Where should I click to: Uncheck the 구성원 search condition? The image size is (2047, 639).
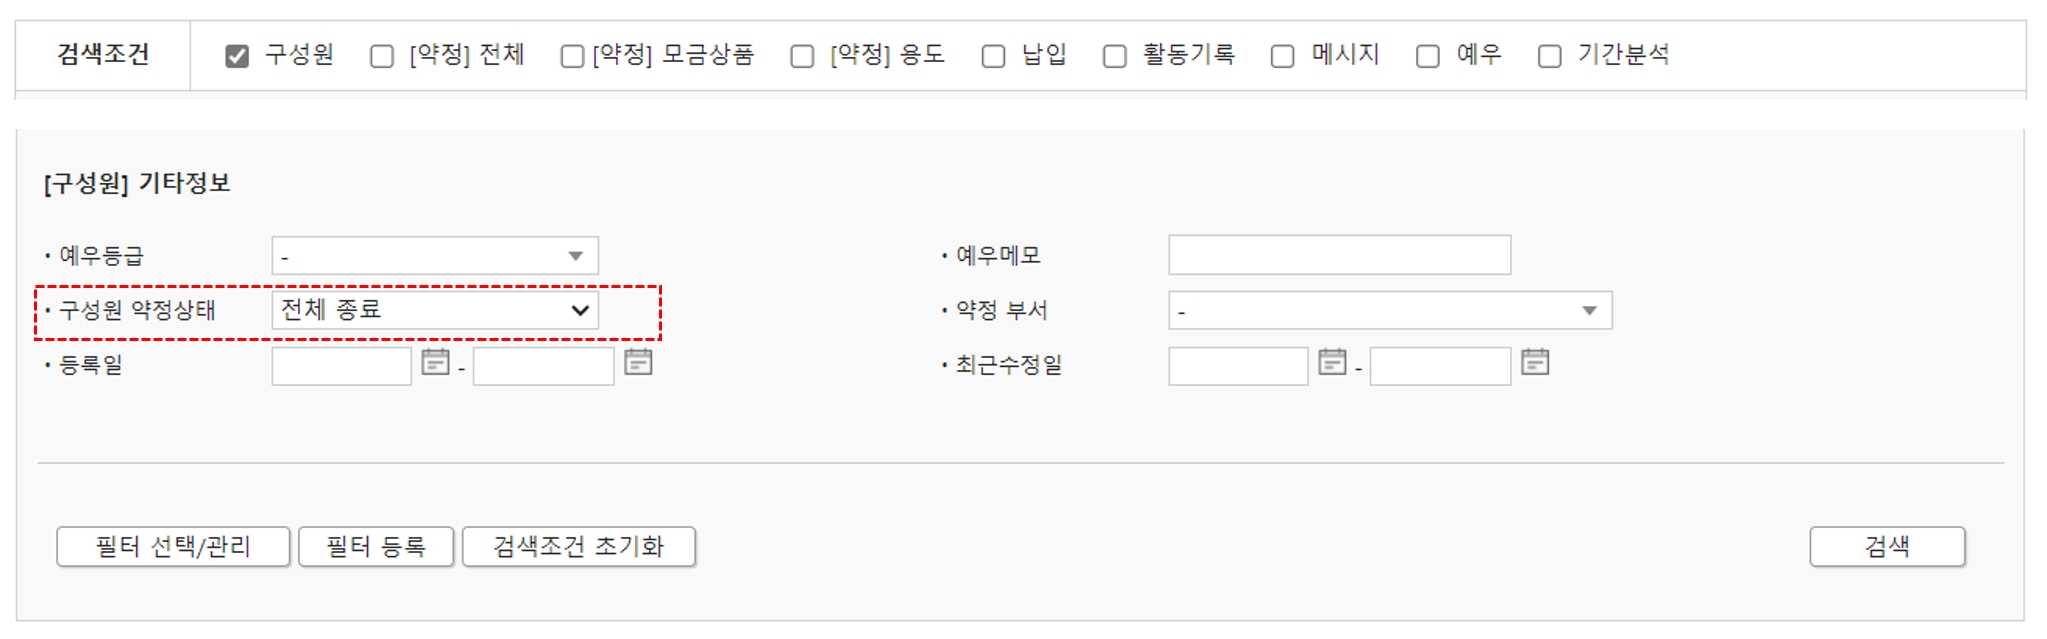click(x=236, y=56)
